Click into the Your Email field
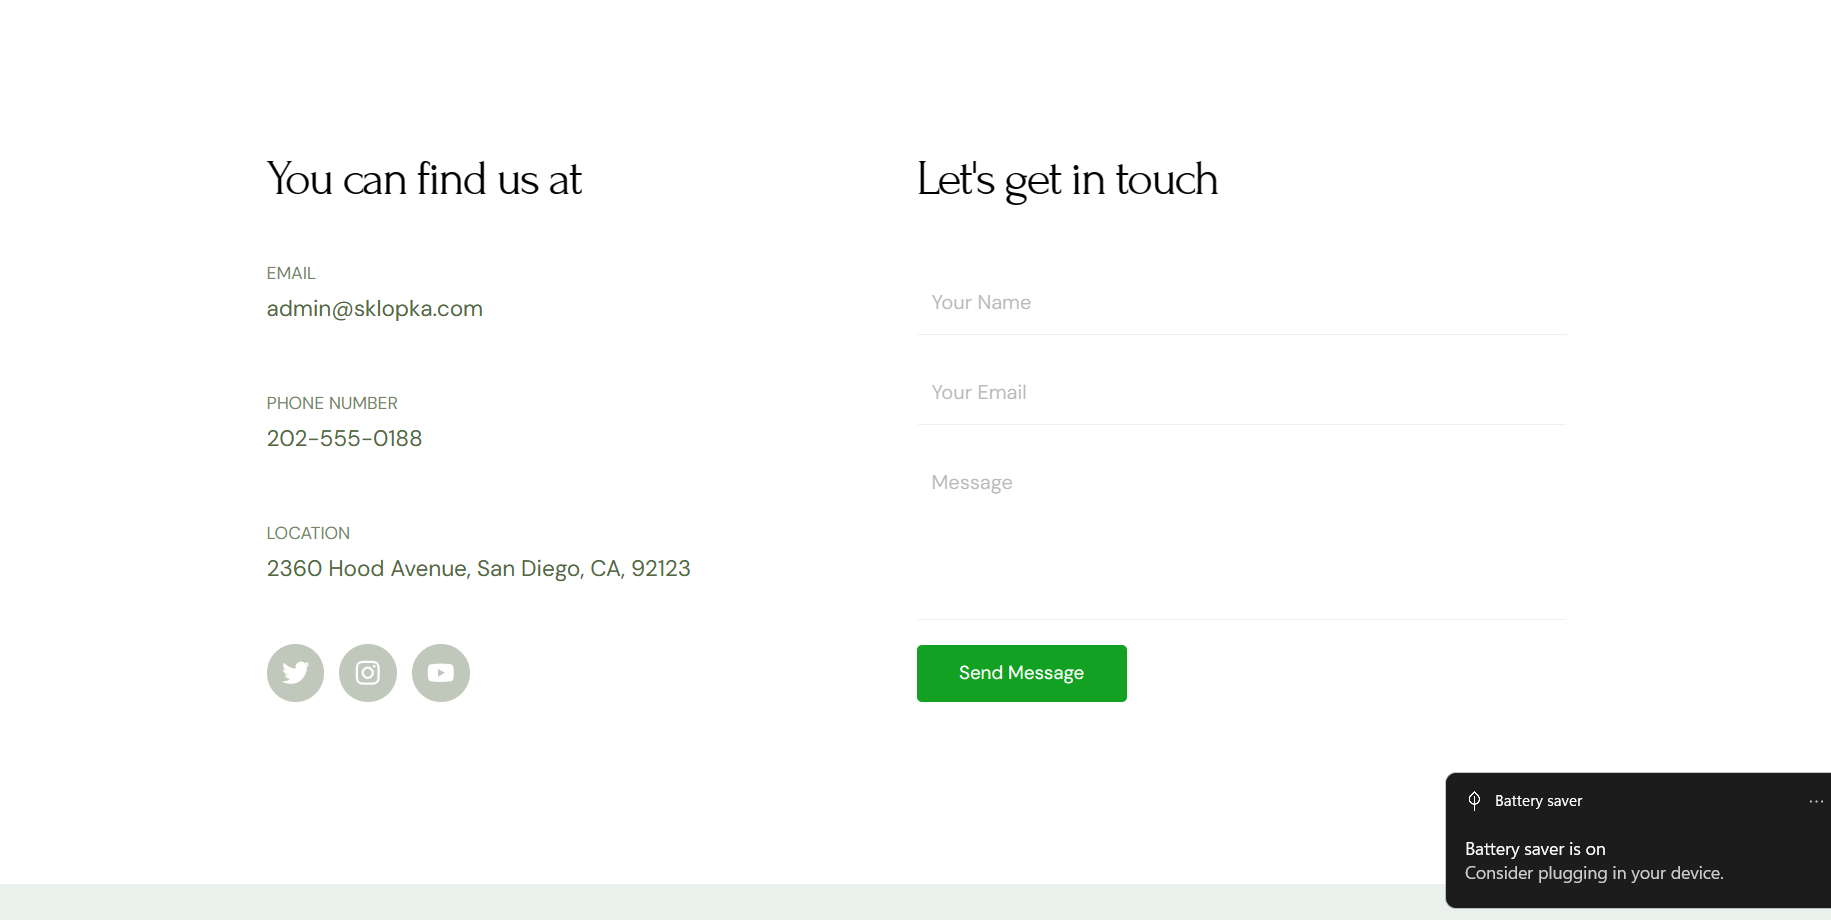 [x=1241, y=393]
